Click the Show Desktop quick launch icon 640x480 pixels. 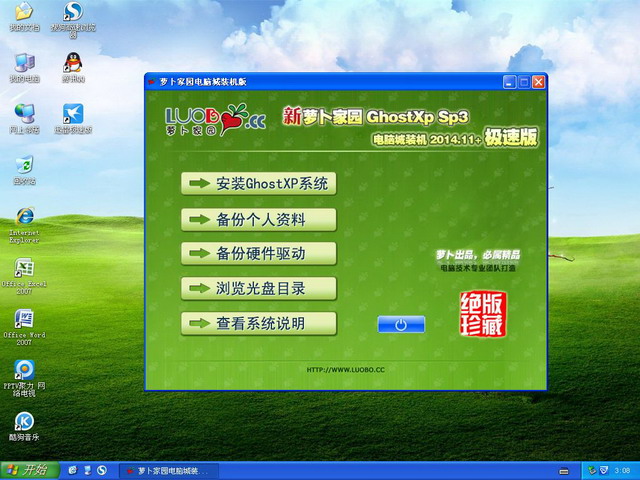pyautogui.click(x=87, y=471)
